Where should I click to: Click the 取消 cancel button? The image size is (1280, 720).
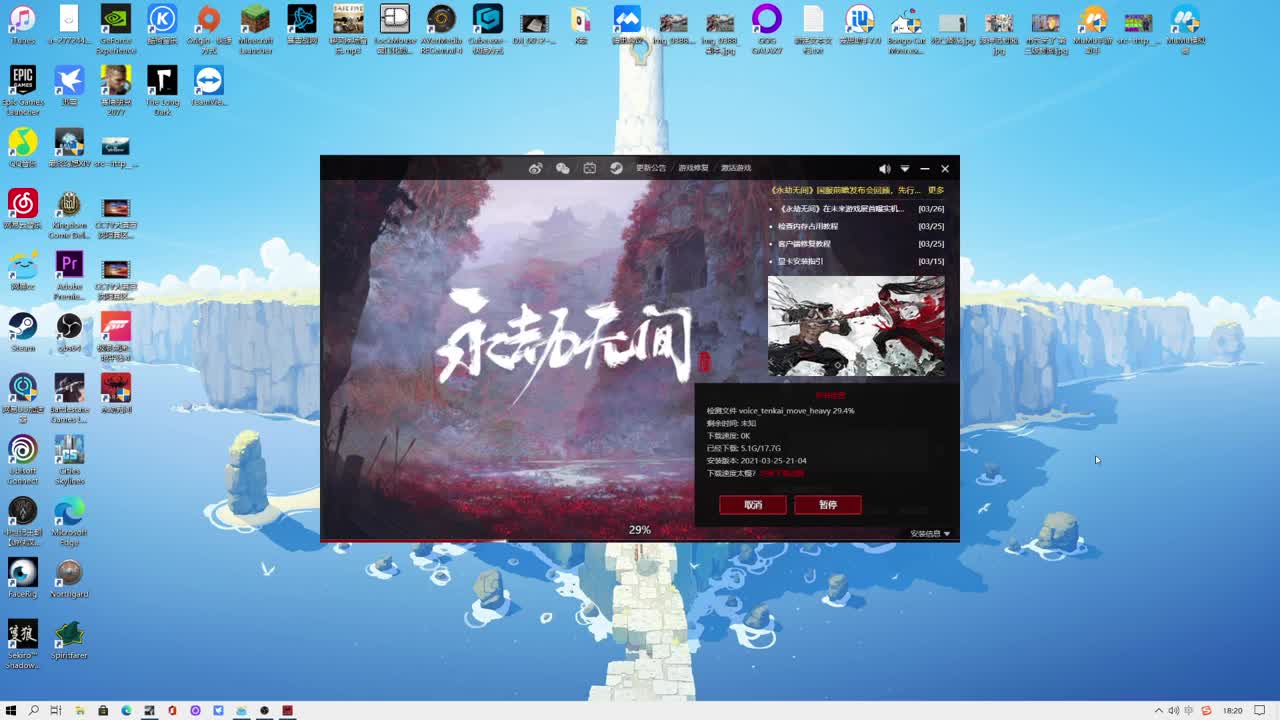[753, 505]
